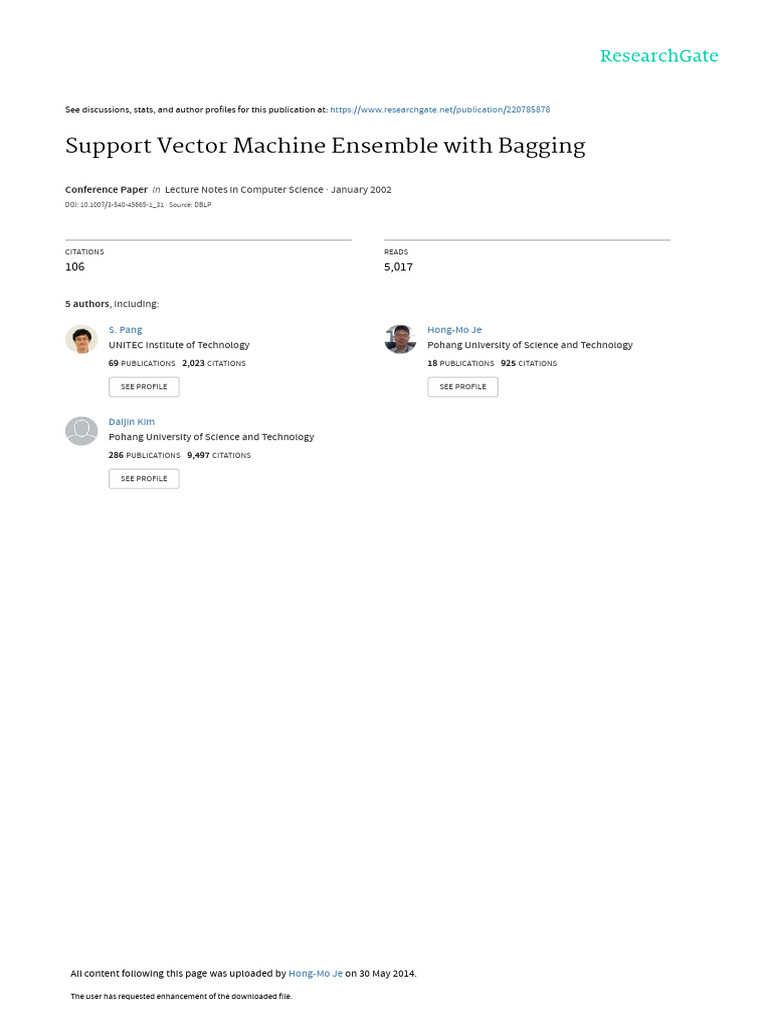This screenshot has height=1024, width=768.
Task: Click Daijin Kim's 9,497 citations stat
Action: tap(219, 455)
